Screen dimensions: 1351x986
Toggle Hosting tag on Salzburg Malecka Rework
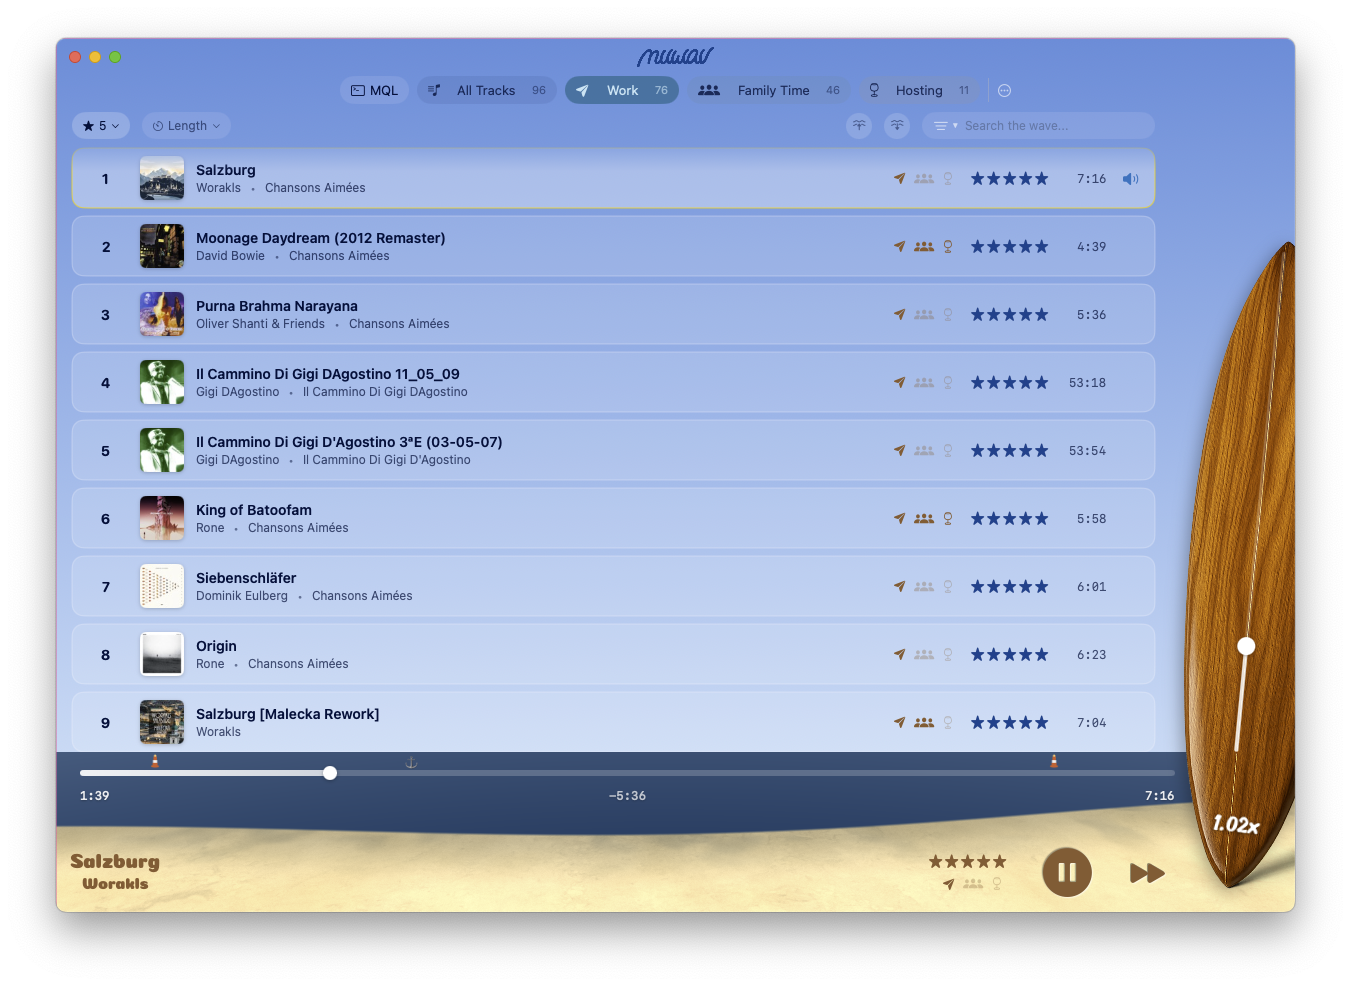948,723
